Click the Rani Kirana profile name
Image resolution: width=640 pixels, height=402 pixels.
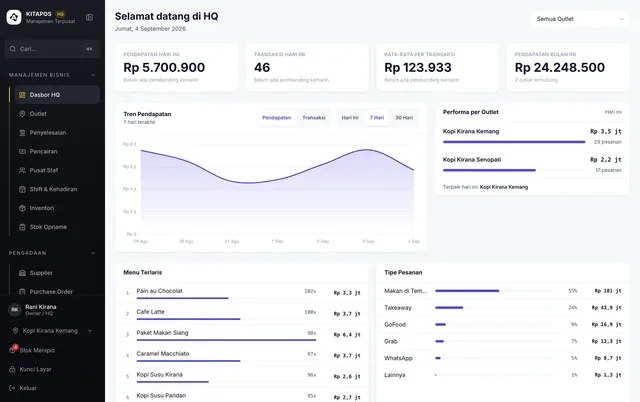[x=41, y=306]
